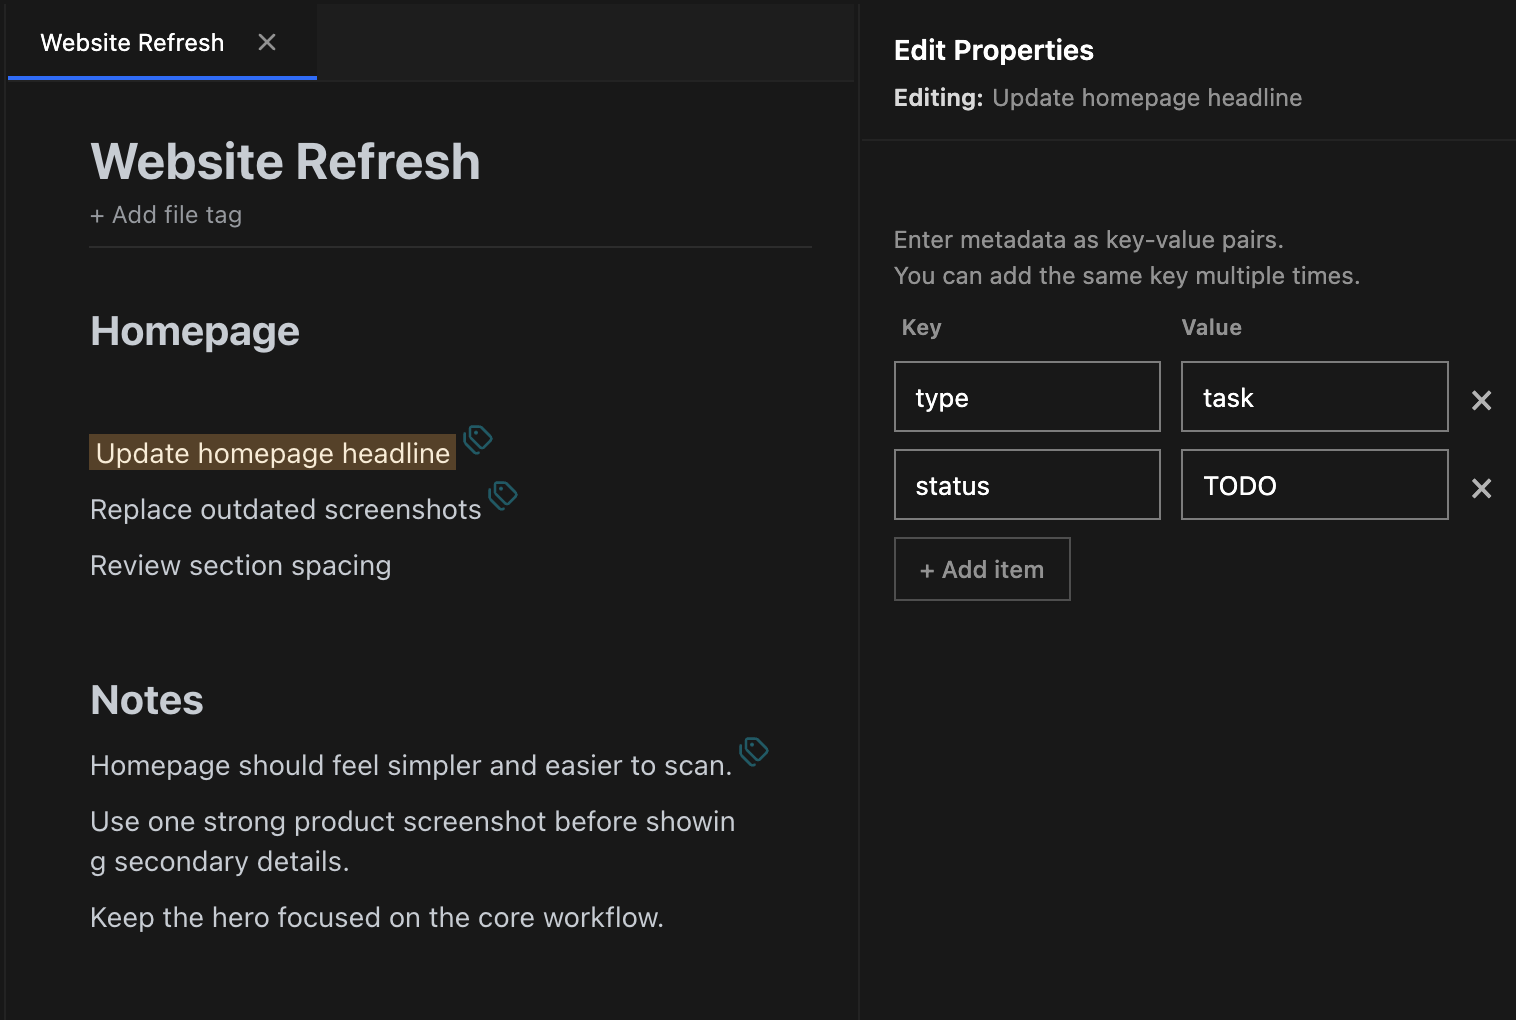
Task: Click the 'TODO' value field
Action: point(1313,485)
